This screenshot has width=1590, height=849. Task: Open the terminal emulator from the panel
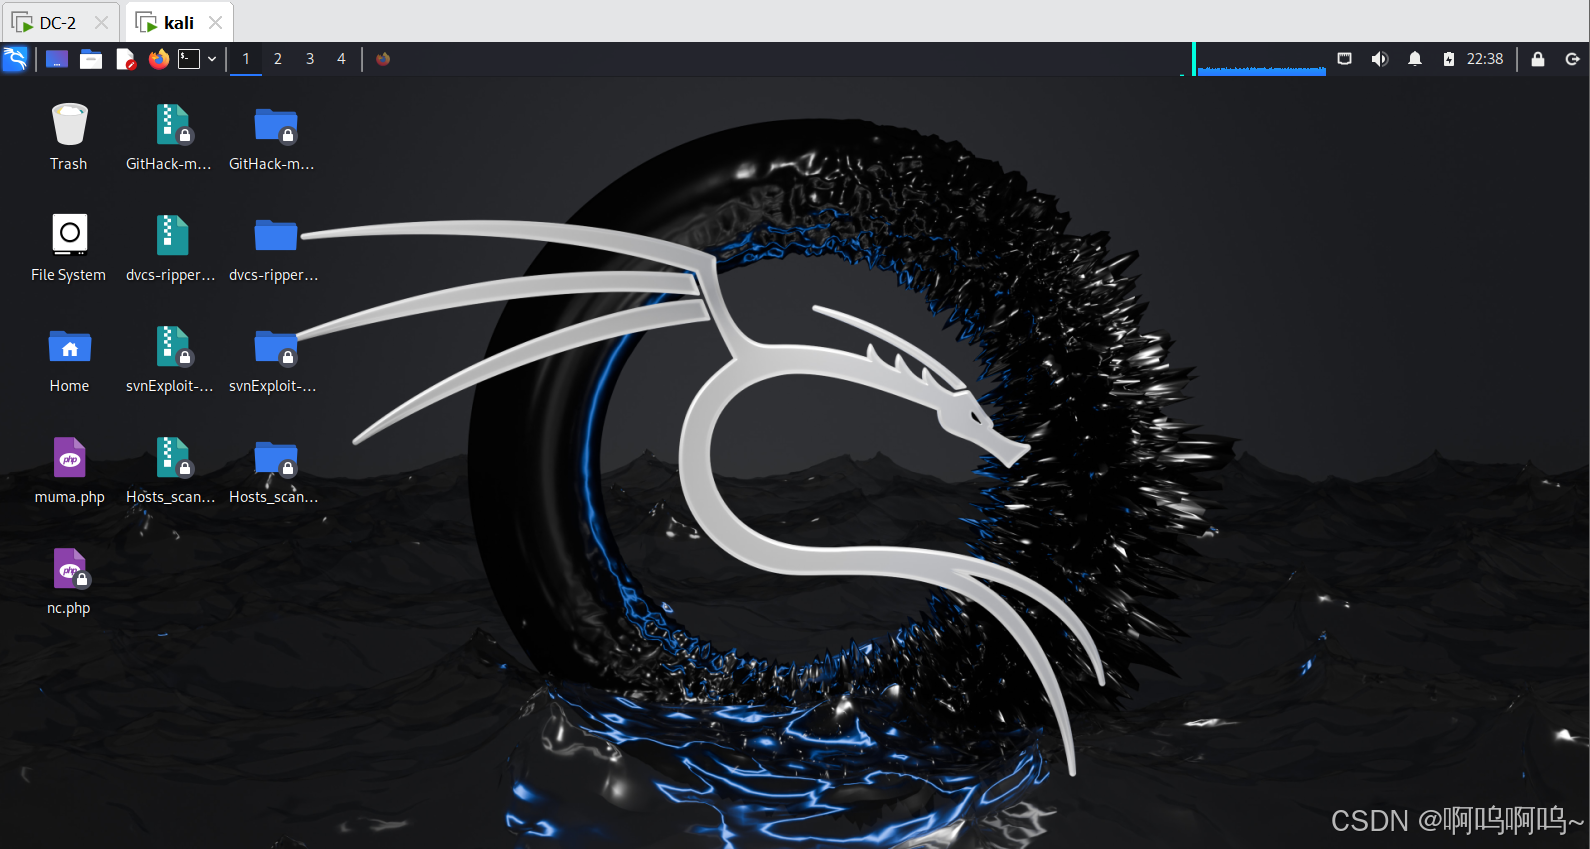[x=189, y=59]
